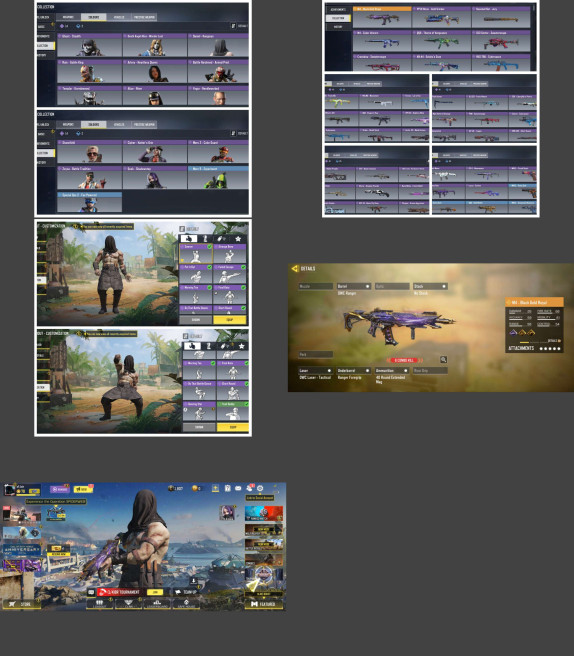Click the Details back arrow
574x656 pixels.
point(295,269)
